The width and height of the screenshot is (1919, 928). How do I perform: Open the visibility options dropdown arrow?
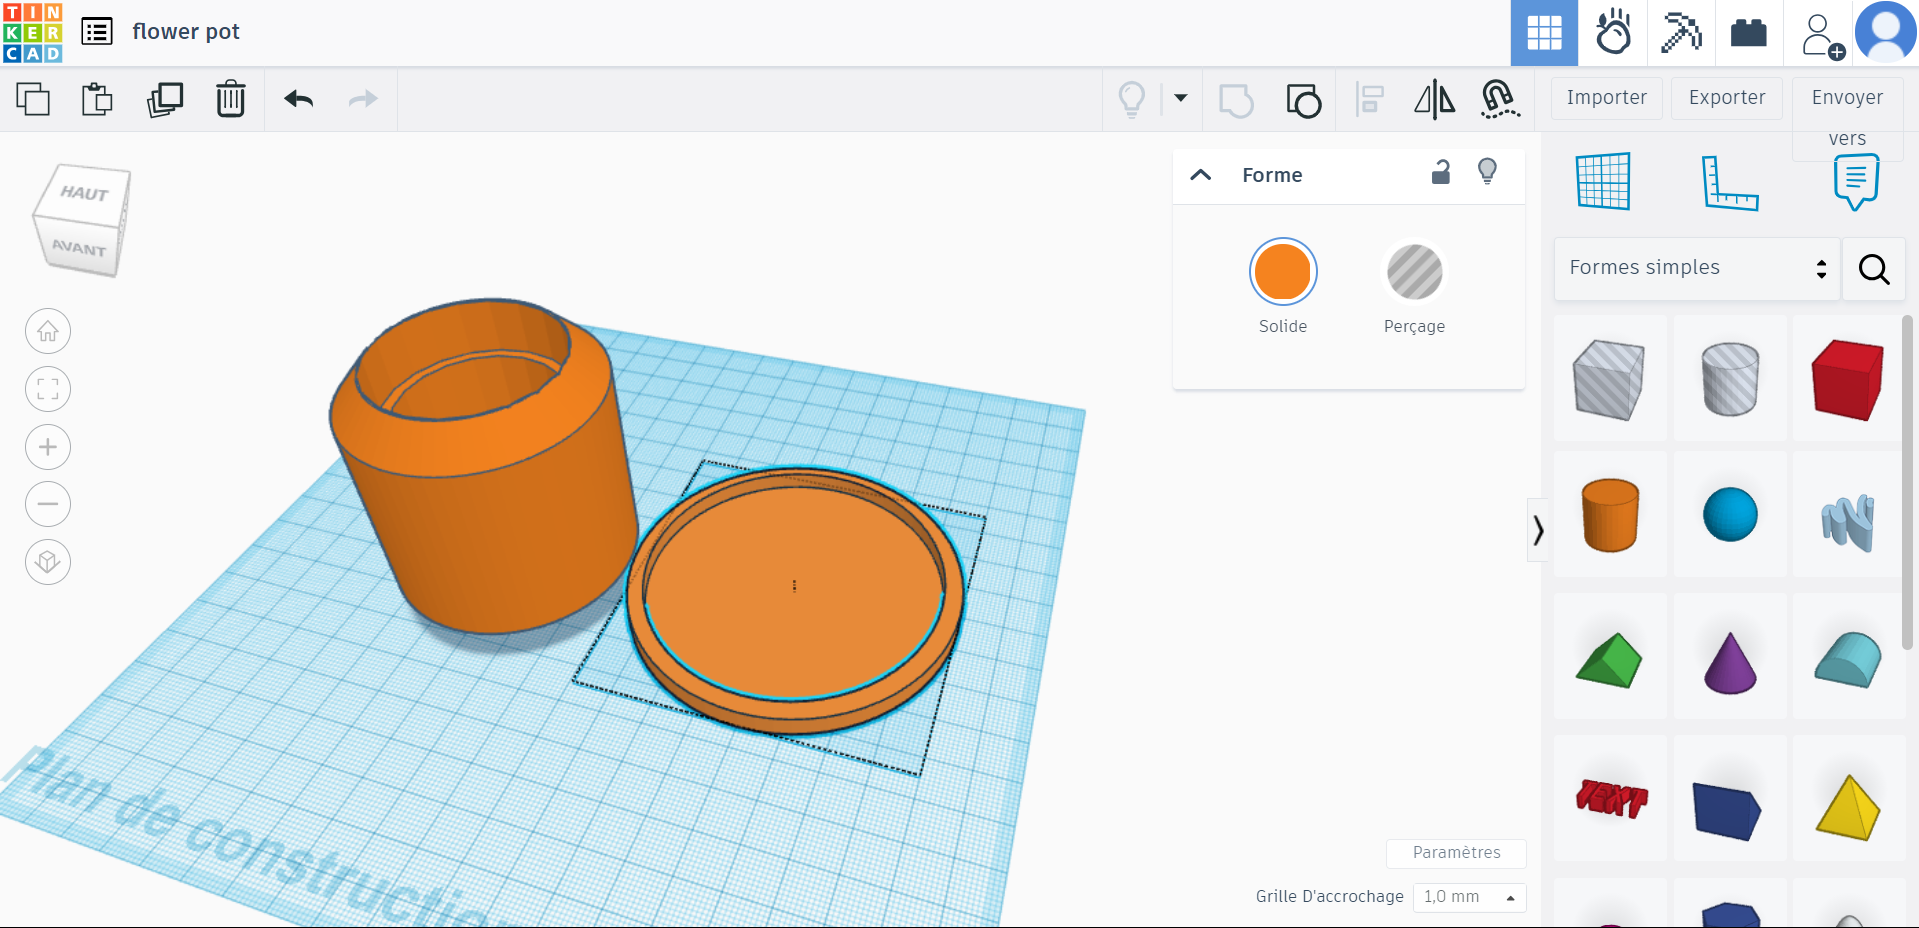click(1181, 98)
